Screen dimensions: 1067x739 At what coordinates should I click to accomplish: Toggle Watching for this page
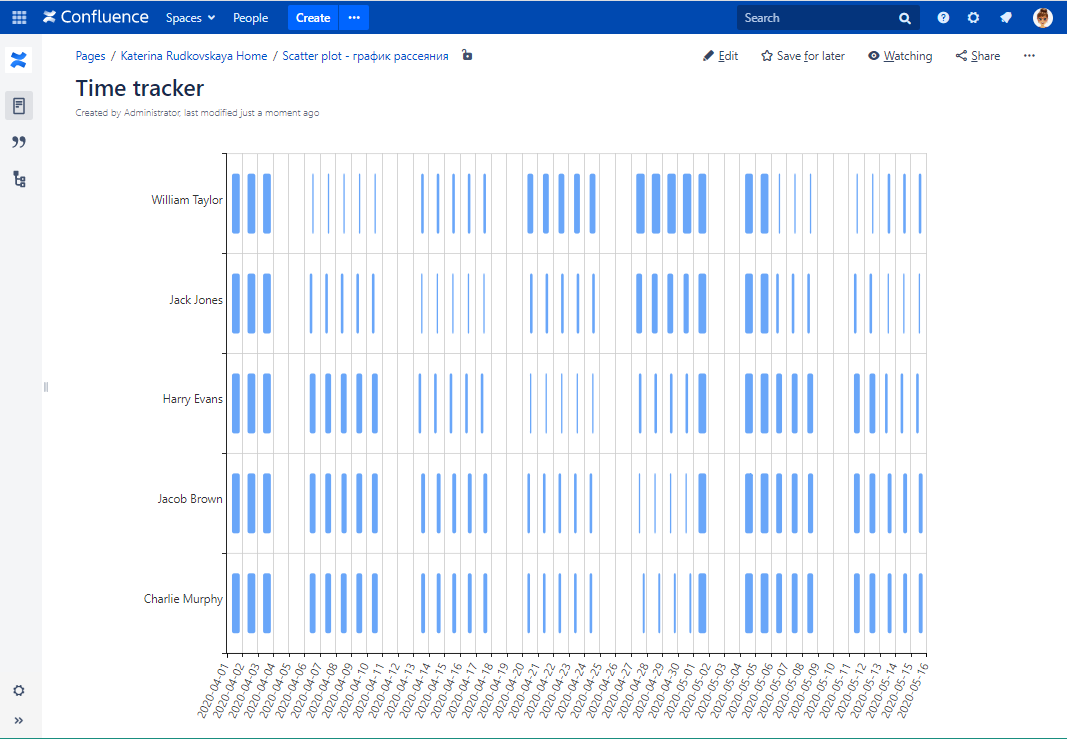click(x=899, y=56)
